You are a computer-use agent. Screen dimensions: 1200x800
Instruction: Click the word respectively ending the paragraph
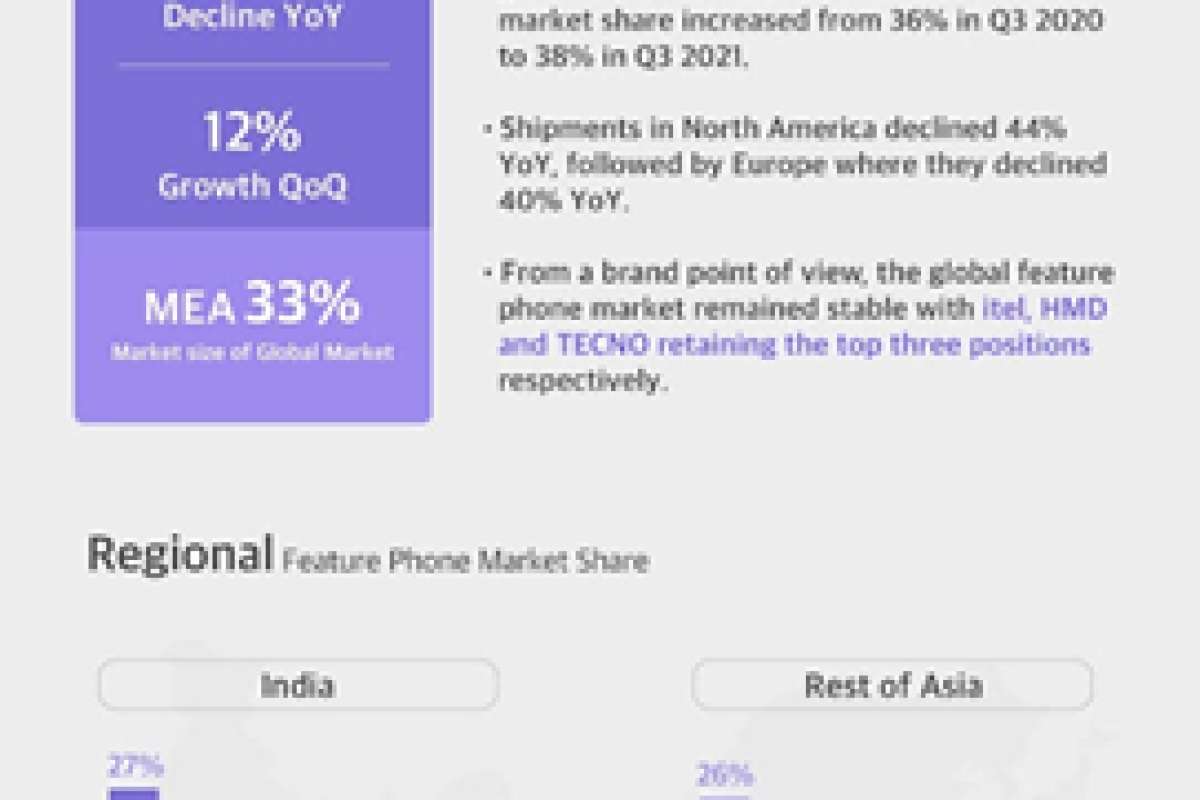[582, 382]
